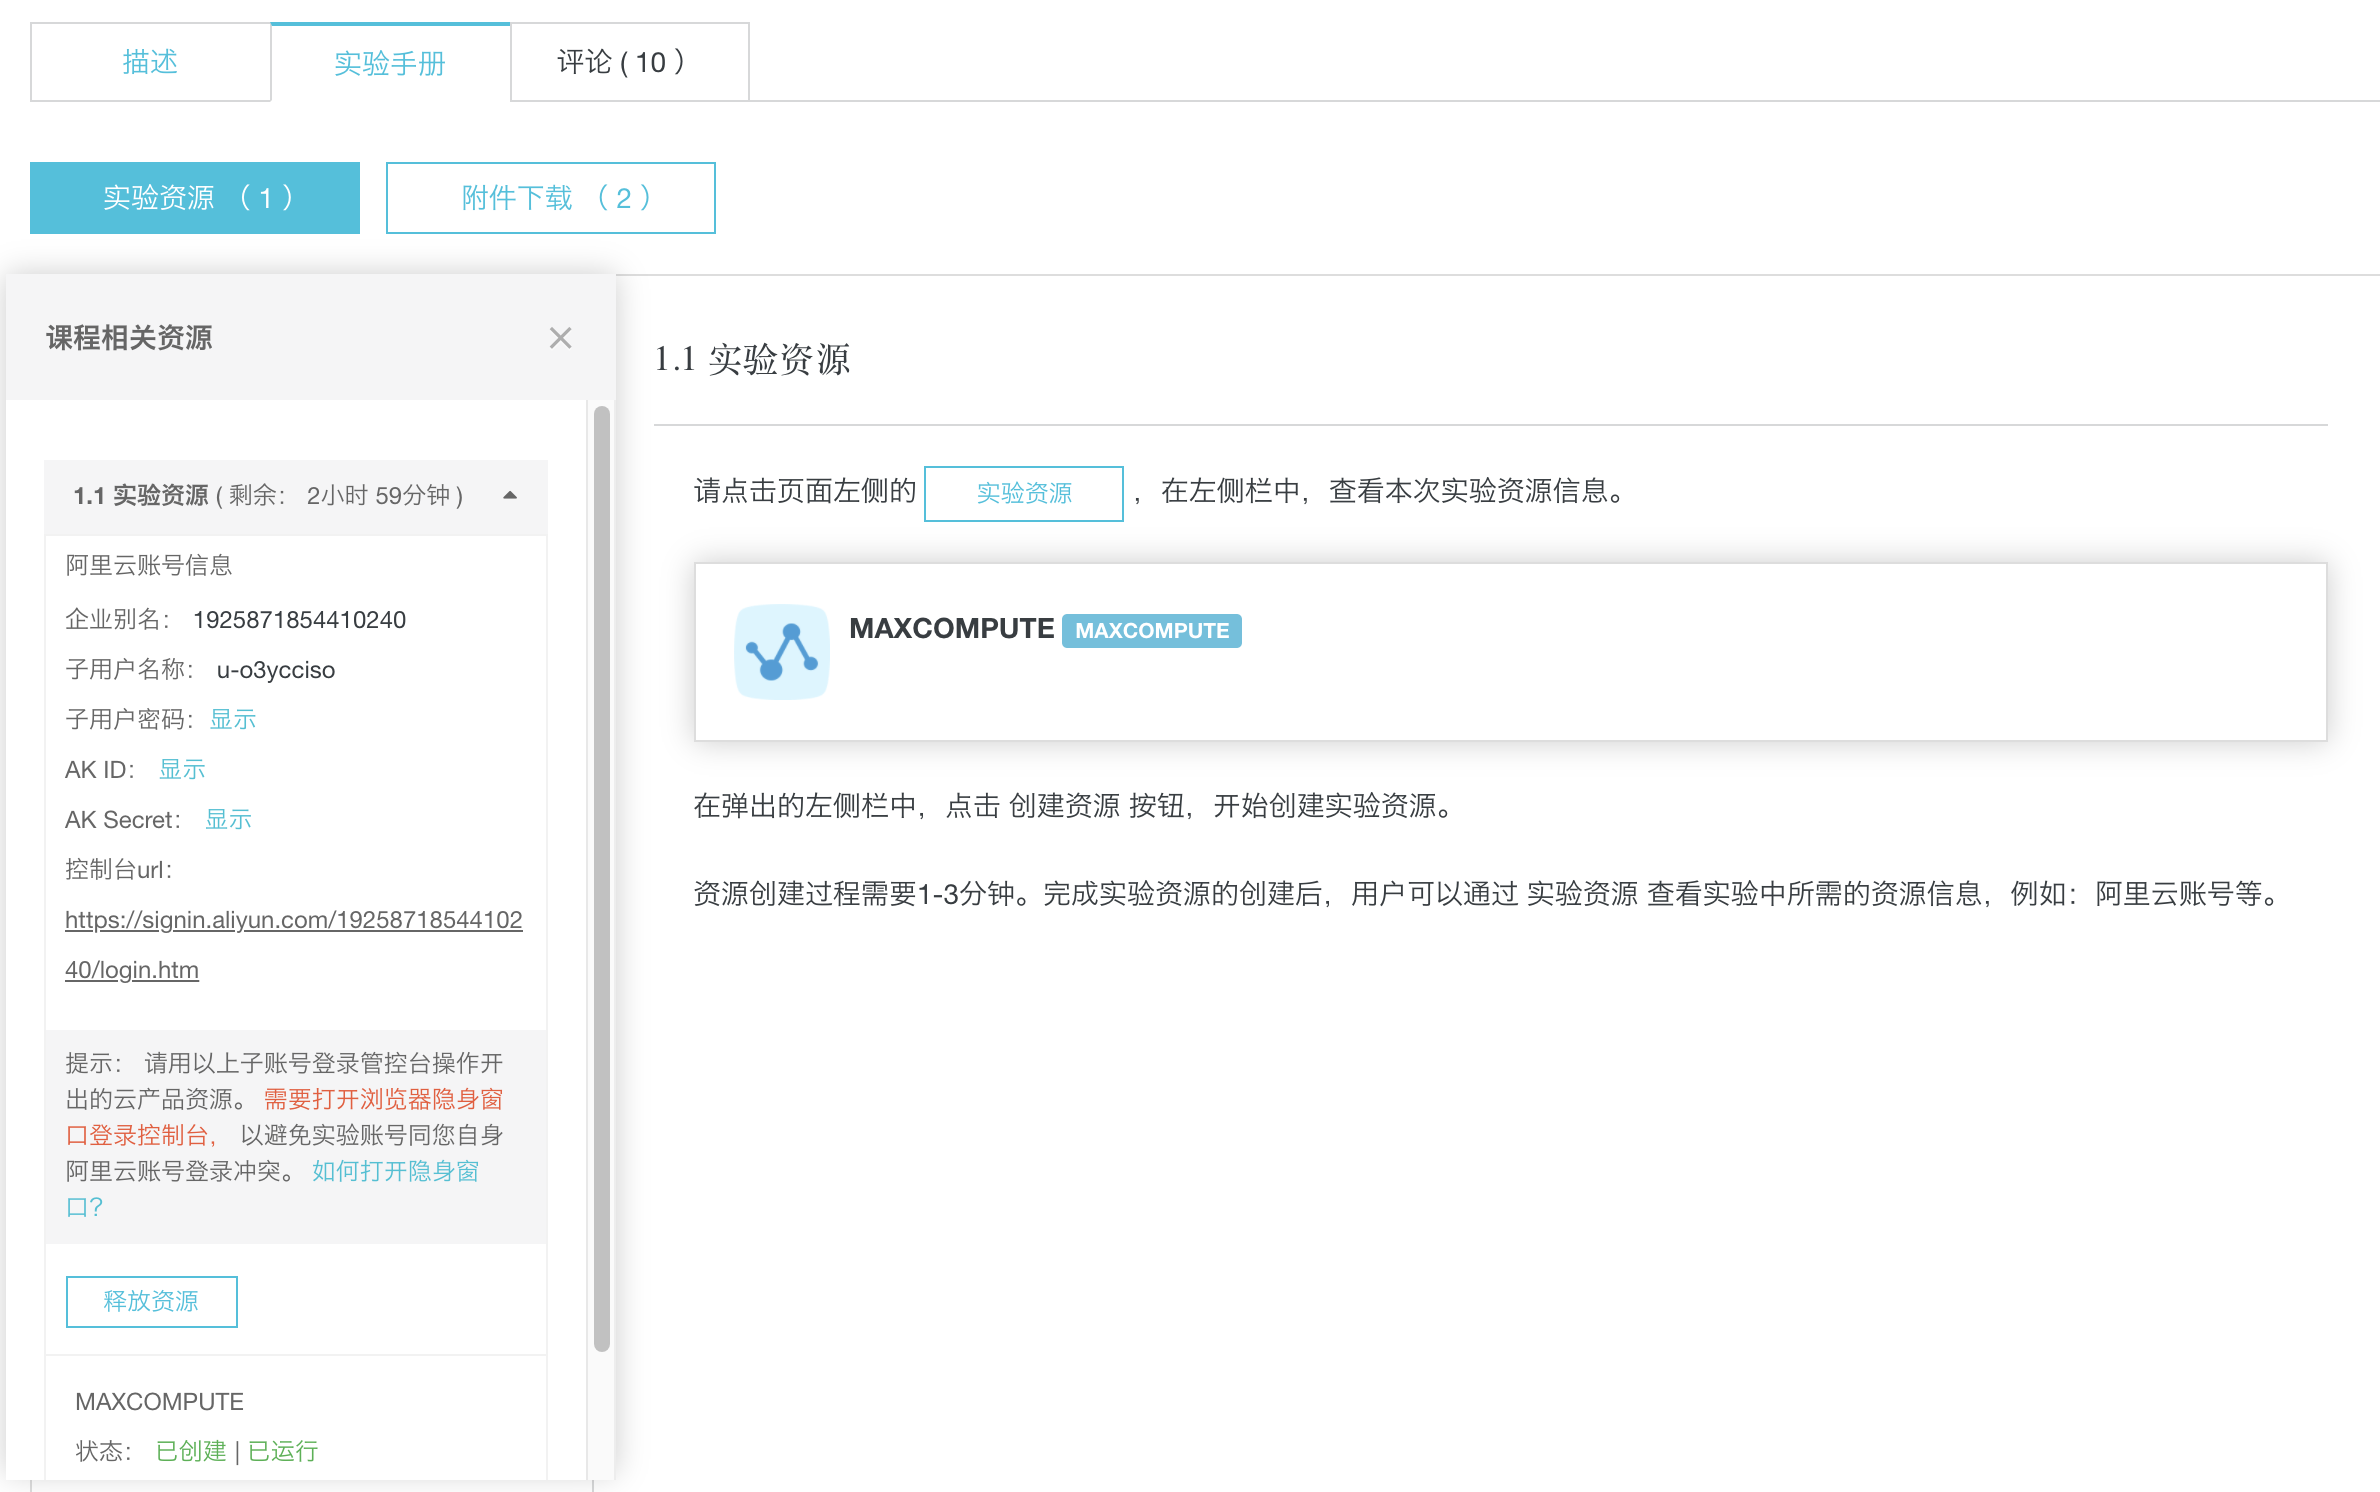This screenshot has width=2380, height=1492.
Task: Switch to the 描述 tab
Action: pos(149,61)
